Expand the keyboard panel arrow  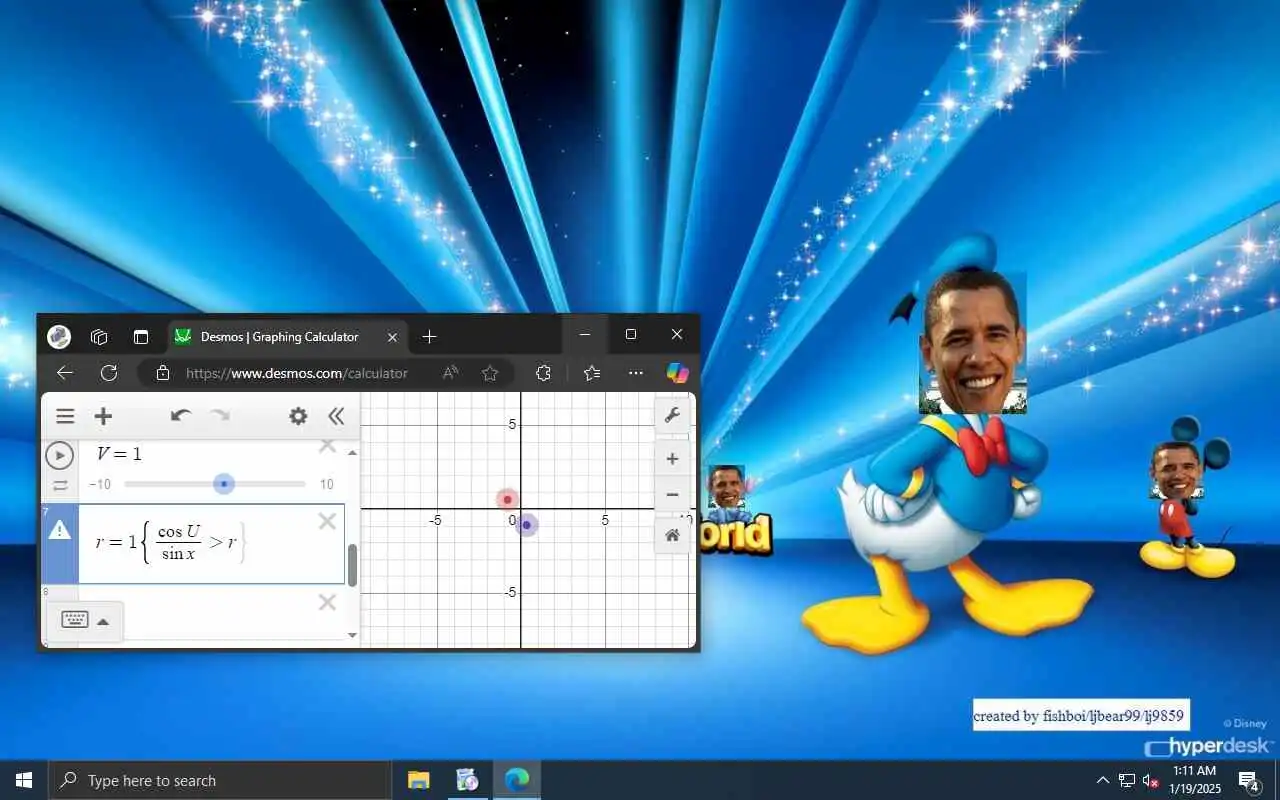tap(103, 621)
